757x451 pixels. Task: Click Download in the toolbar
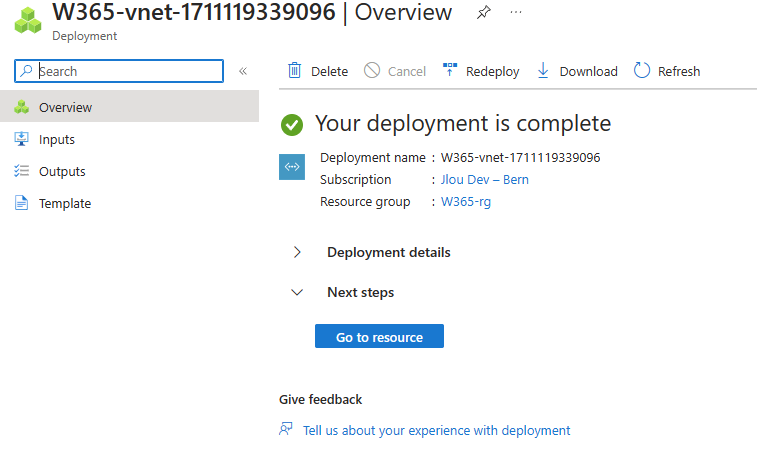coord(577,71)
